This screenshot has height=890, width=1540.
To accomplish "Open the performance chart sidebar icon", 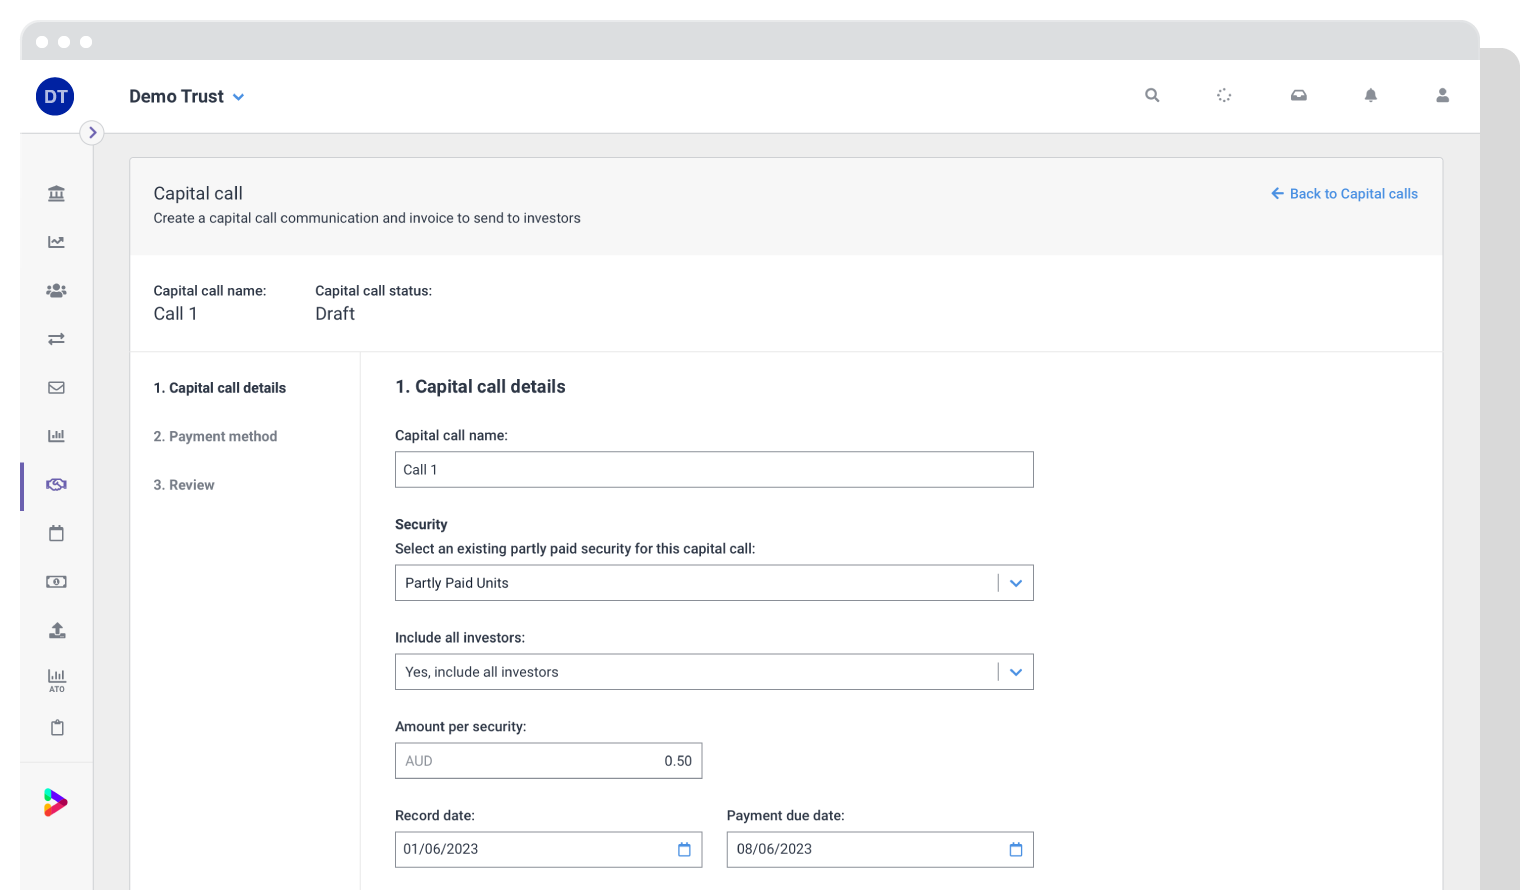I will 56,241.
